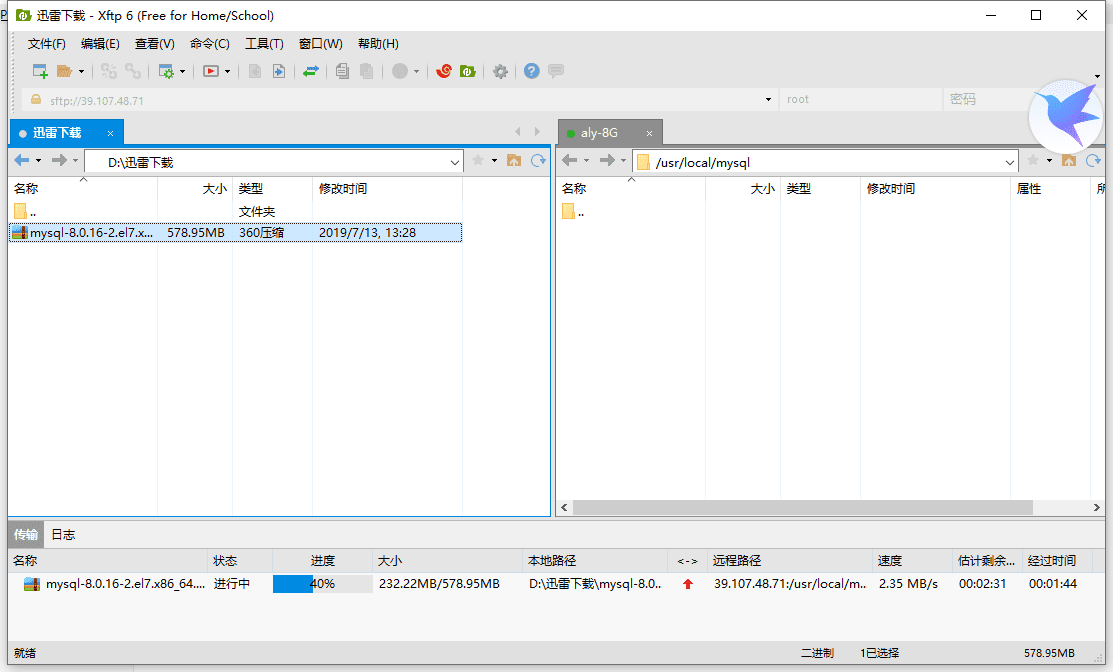Launch Xshell from the red swirl icon
Viewport: 1113px width, 672px height.
click(x=444, y=71)
